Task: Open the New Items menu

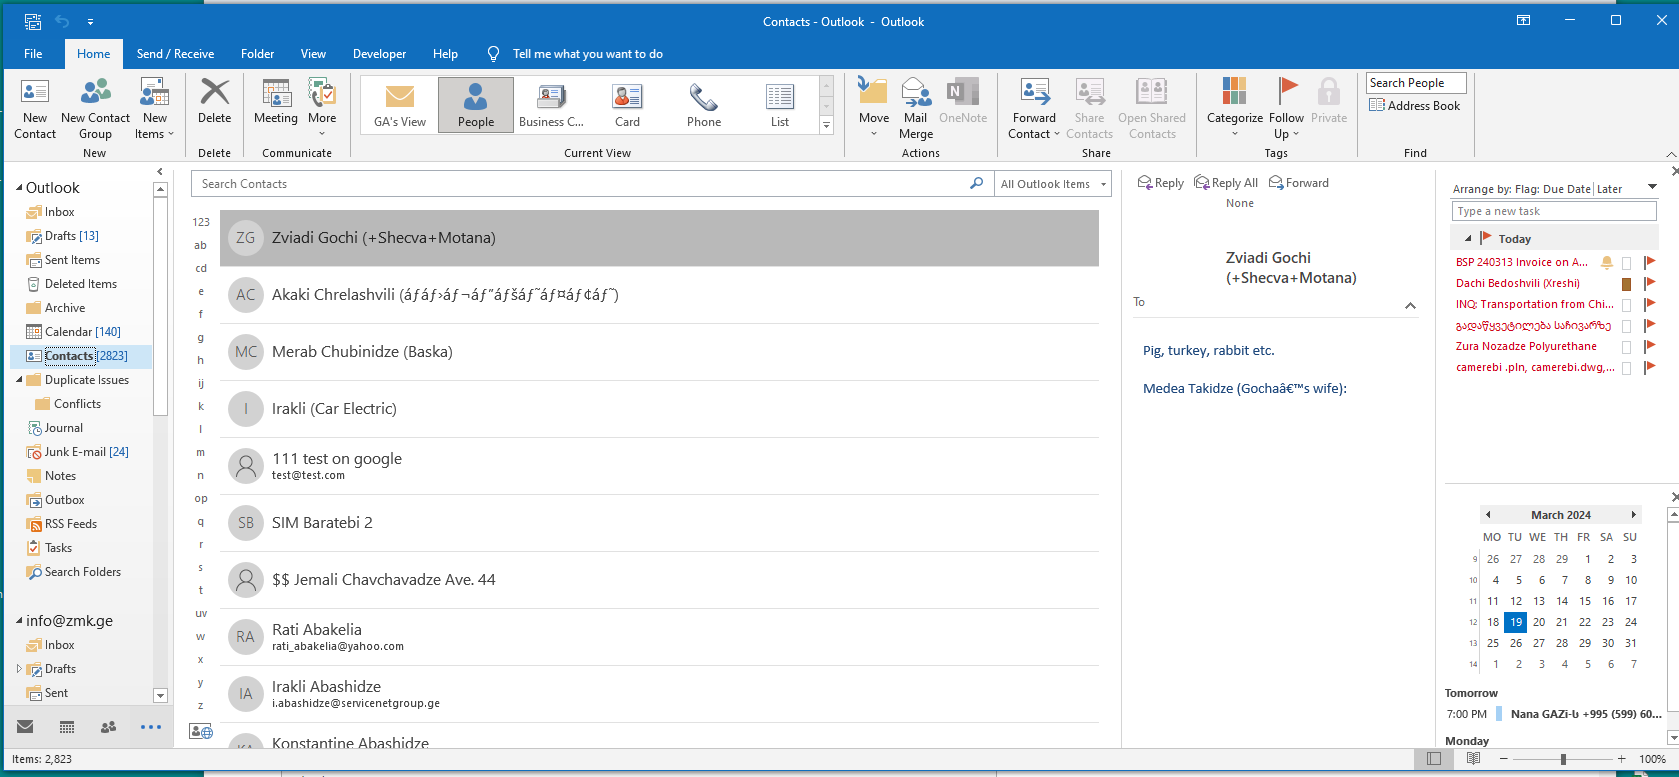Action: point(154,109)
